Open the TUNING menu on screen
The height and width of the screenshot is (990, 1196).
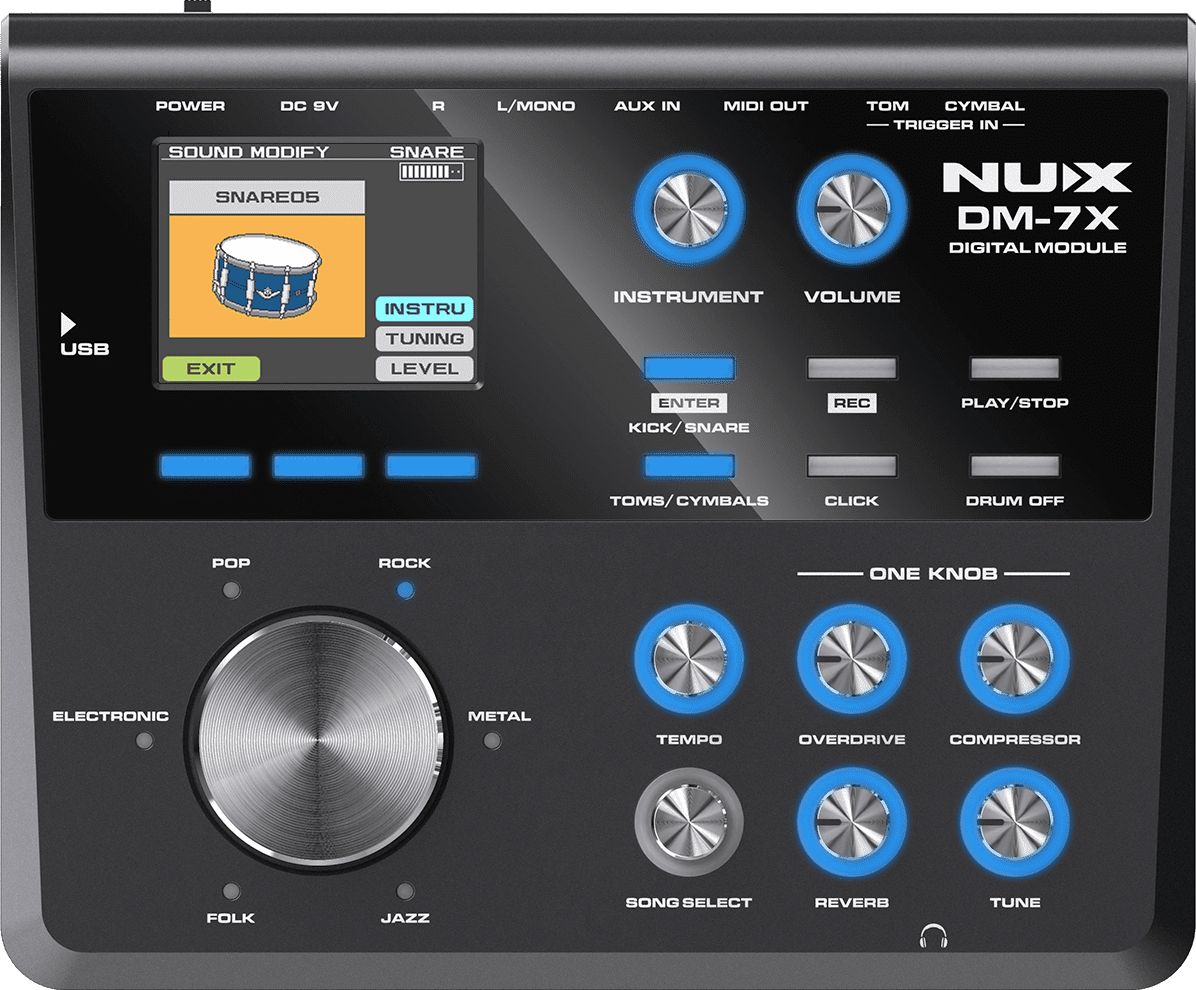tap(428, 339)
